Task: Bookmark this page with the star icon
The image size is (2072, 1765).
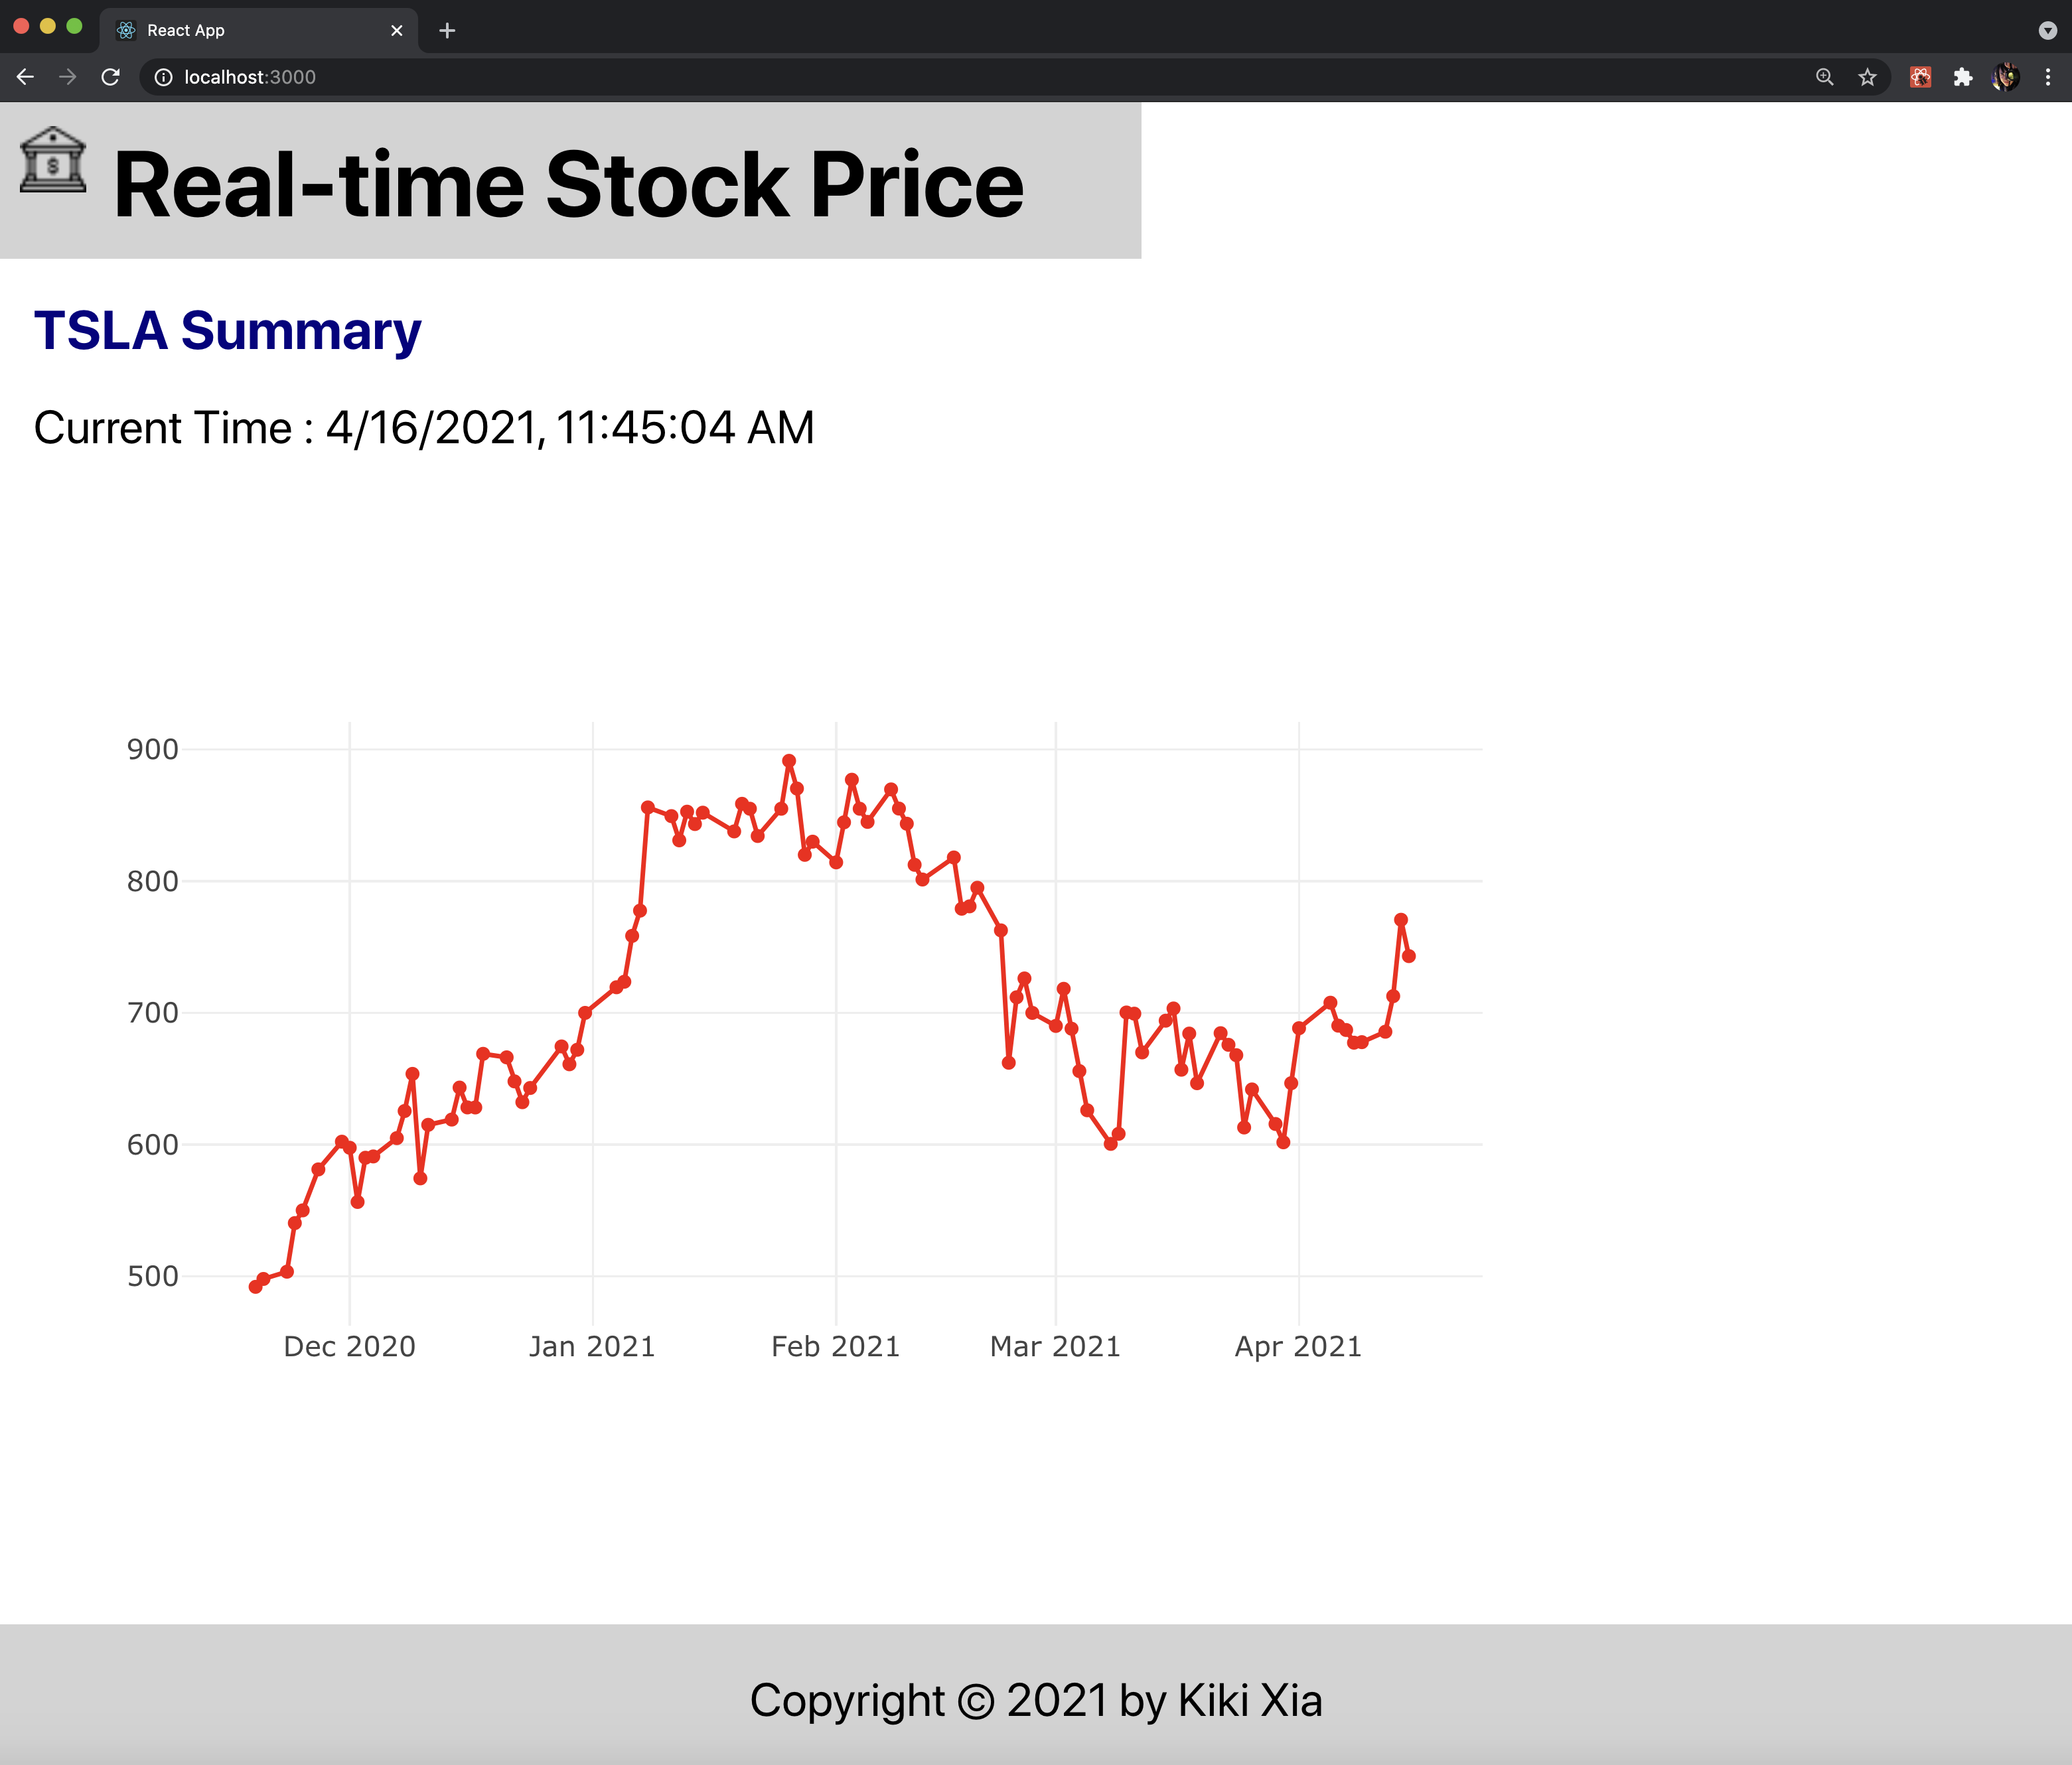Action: click(x=1867, y=77)
